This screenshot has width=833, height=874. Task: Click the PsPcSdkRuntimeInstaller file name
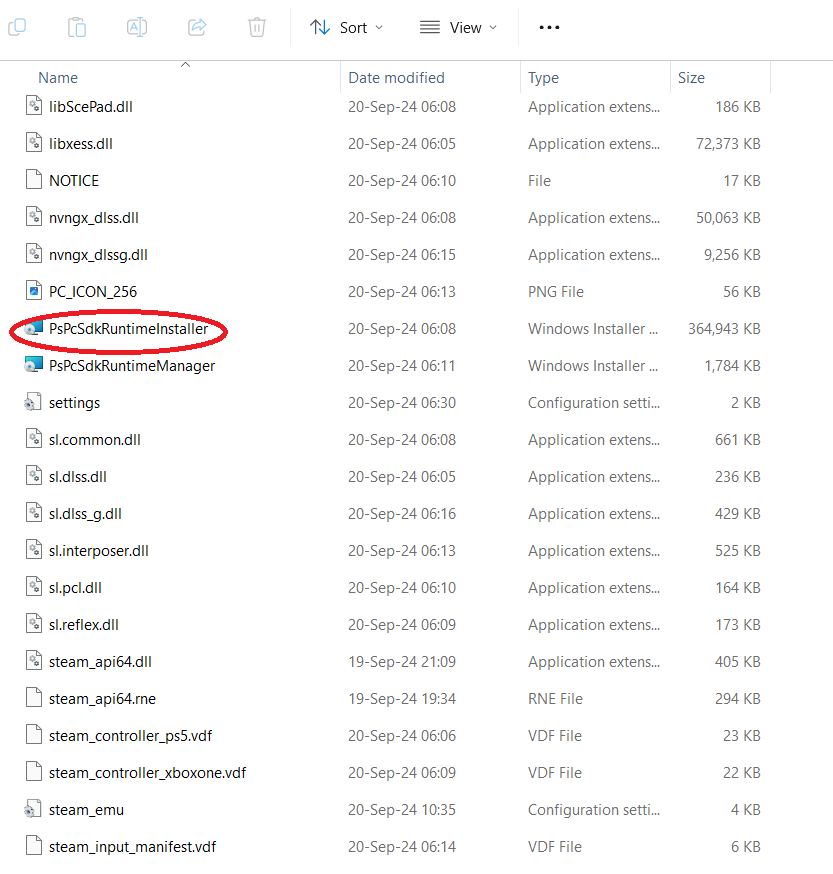point(128,329)
